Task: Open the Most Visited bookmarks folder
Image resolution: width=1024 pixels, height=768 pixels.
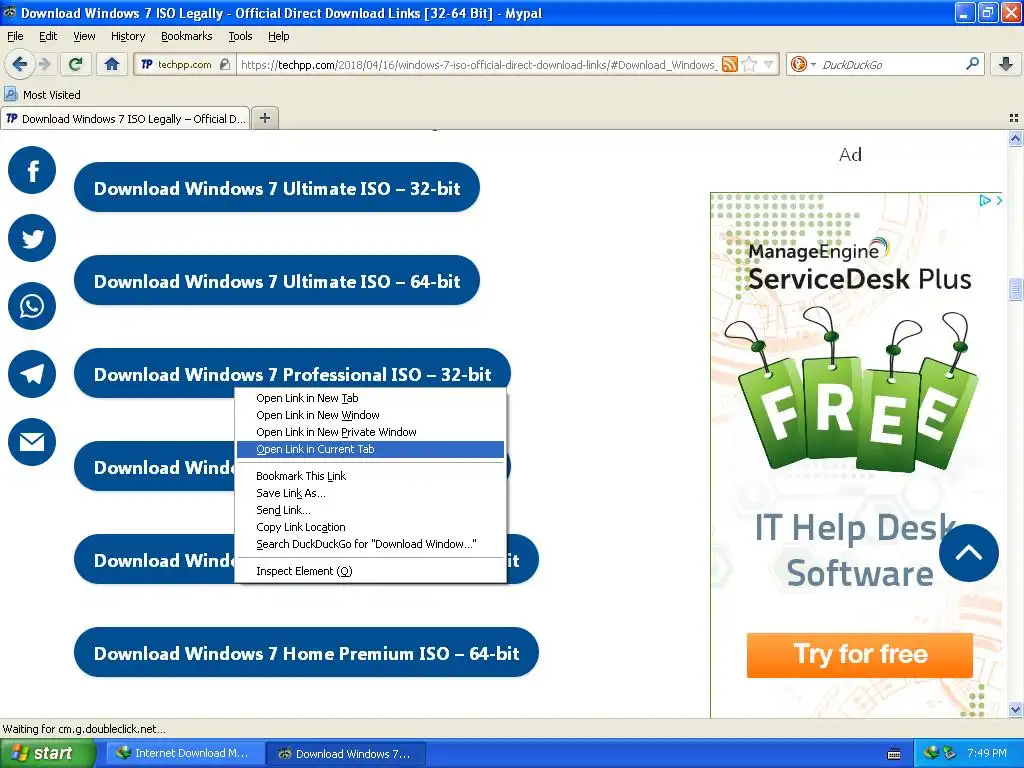Action: (x=42, y=95)
